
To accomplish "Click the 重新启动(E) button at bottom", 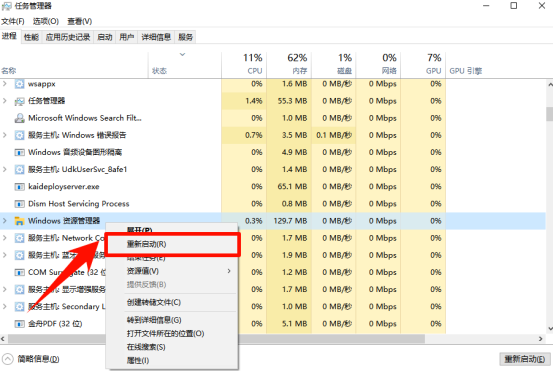I will click(x=525, y=359).
